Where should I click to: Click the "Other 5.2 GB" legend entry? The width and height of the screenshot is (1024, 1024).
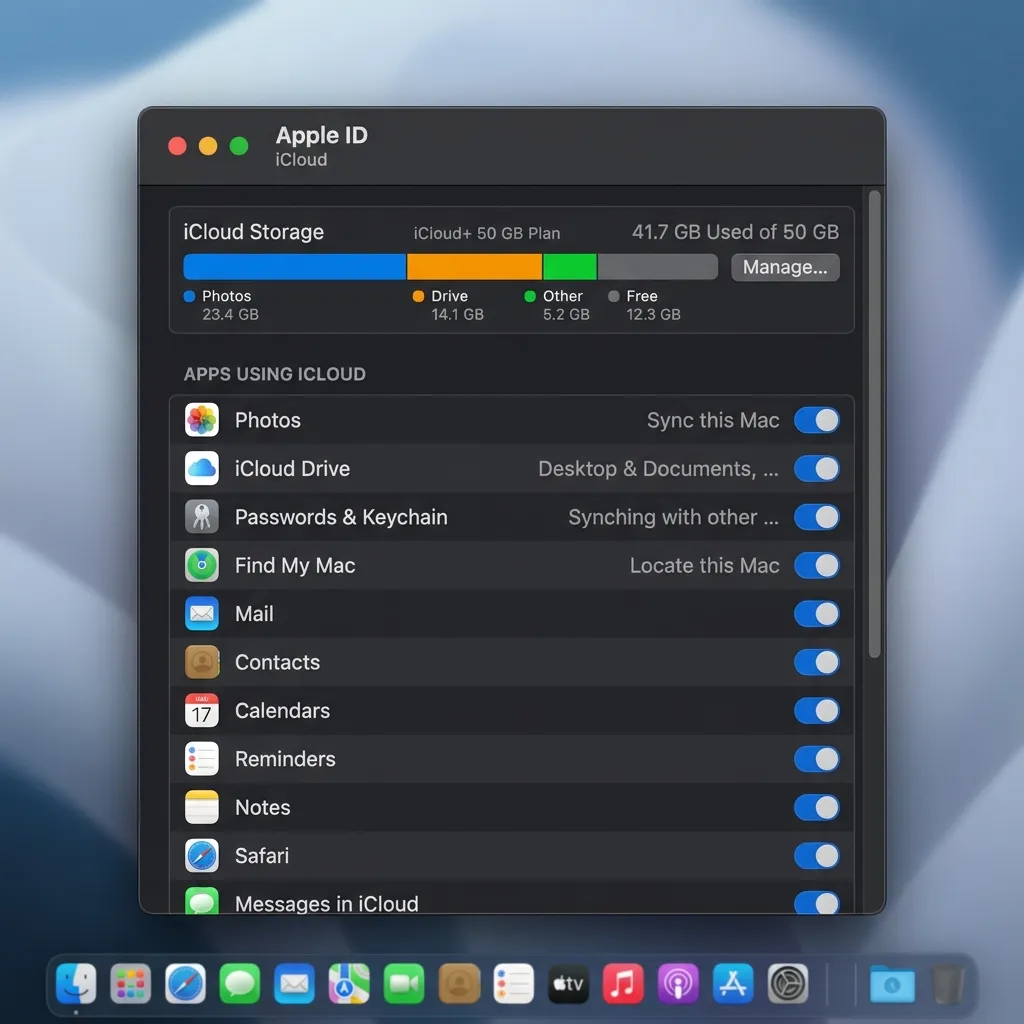click(557, 305)
